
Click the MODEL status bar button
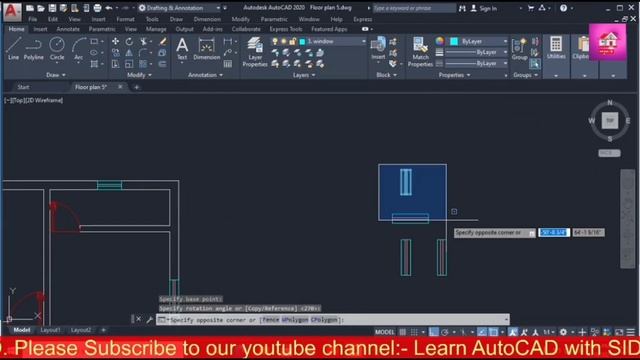pos(384,332)
